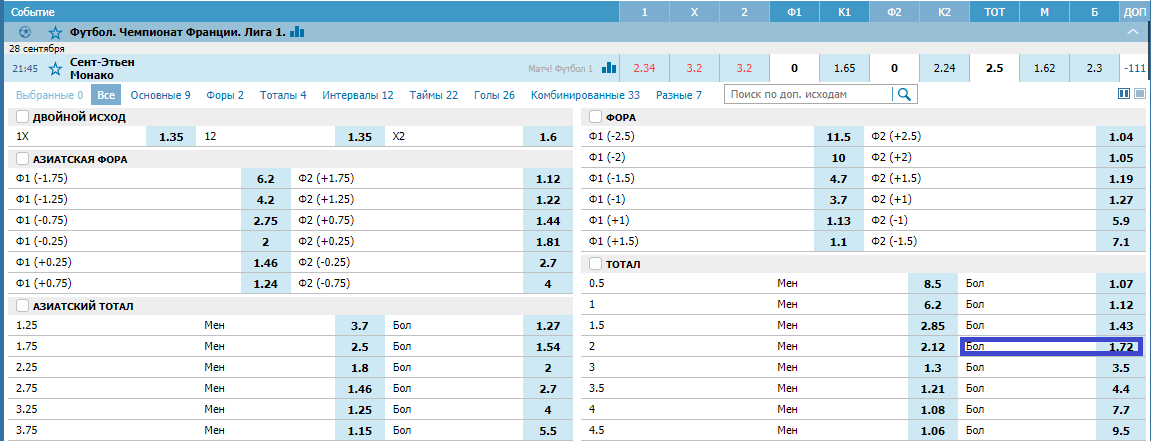Add Ligue 1 league to favorites star
The width and height of the screenshot is (1151, 441).
point(55,32)
